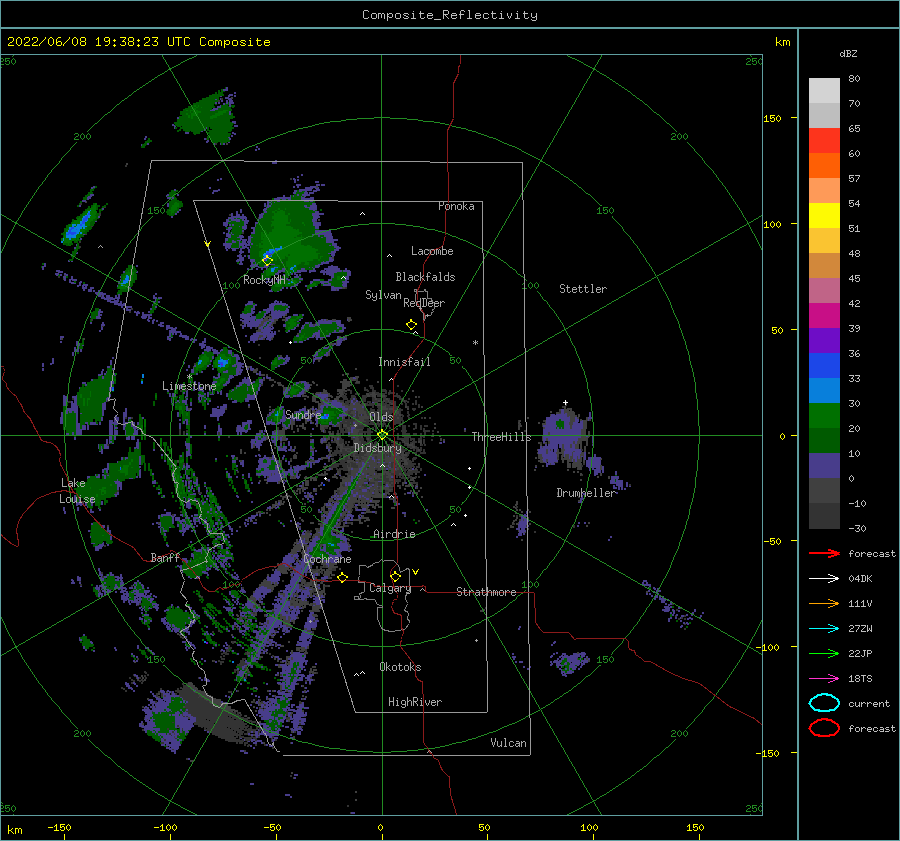The image size is (900, 841).
Task: Select the cyan 27ZW arrow icon
Action: tap(824, 629)
